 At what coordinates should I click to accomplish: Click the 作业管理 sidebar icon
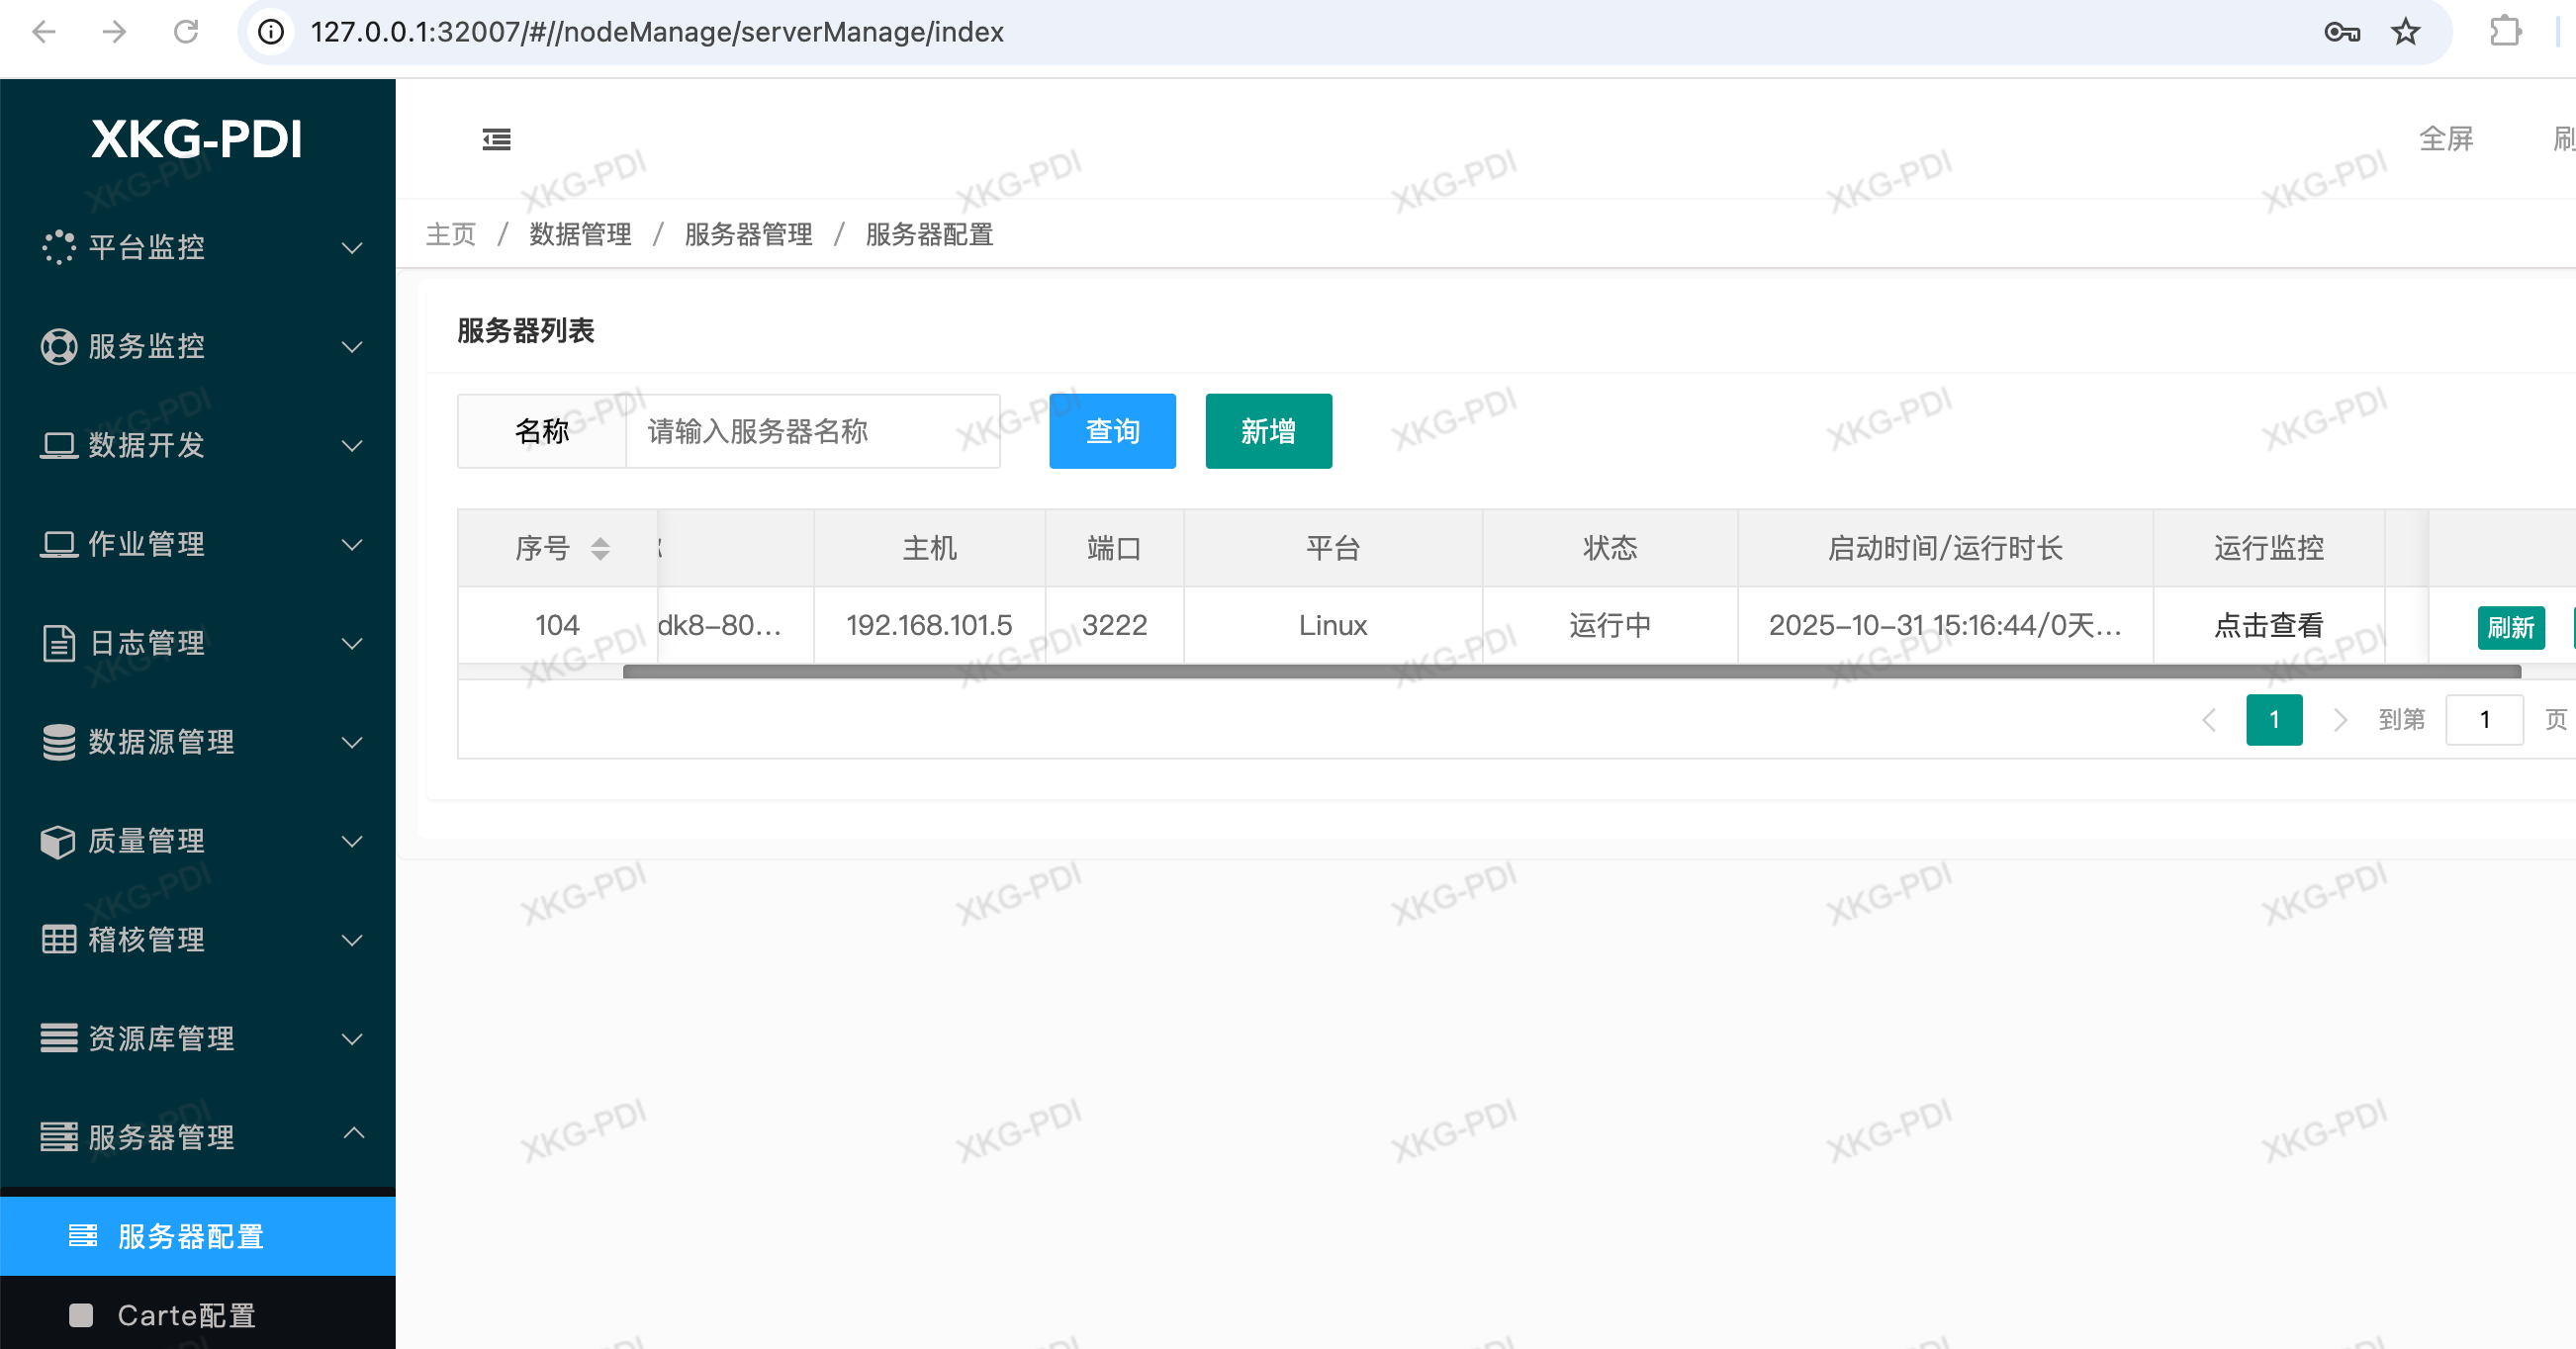point(60,544)
